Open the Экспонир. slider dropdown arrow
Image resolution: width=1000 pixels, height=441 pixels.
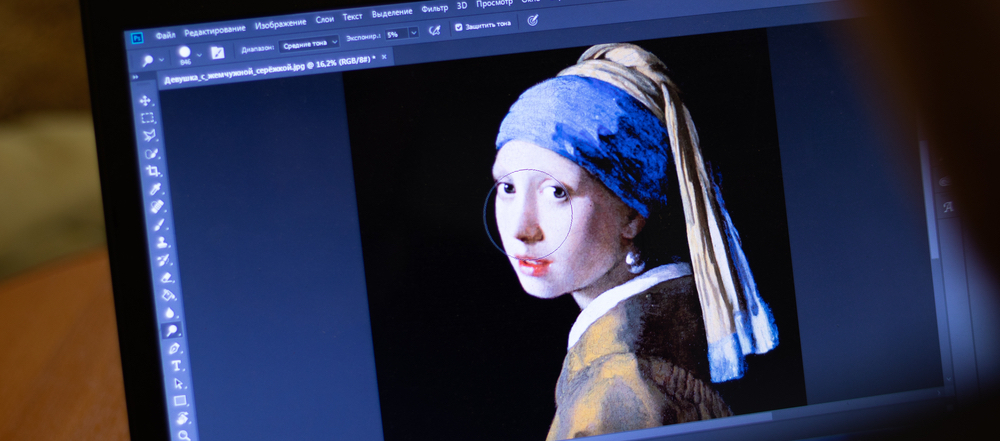click(x=413, y=33)
